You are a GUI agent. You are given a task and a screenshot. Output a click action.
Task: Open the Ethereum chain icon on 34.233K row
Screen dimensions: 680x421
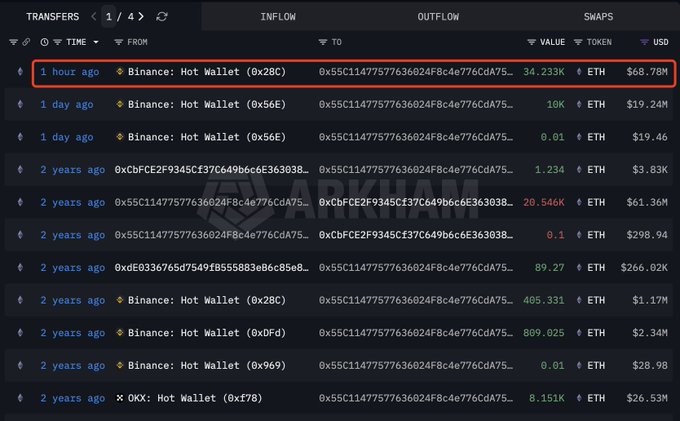pos(20,72)
